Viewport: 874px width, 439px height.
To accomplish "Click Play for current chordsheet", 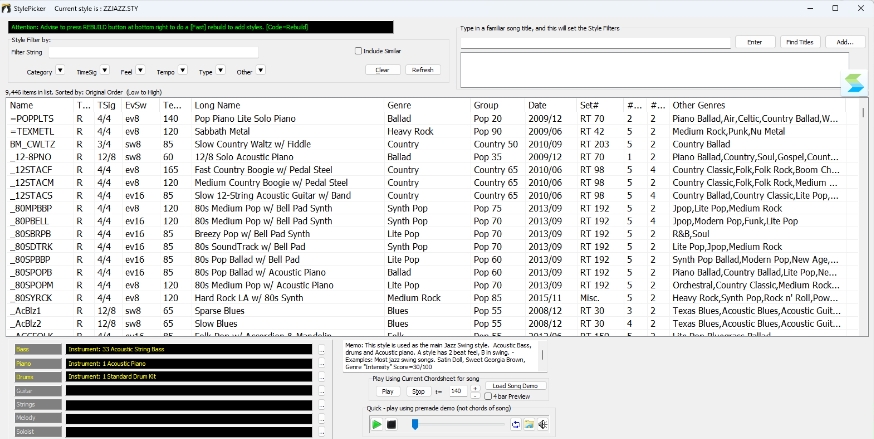I will coord(388,392).
